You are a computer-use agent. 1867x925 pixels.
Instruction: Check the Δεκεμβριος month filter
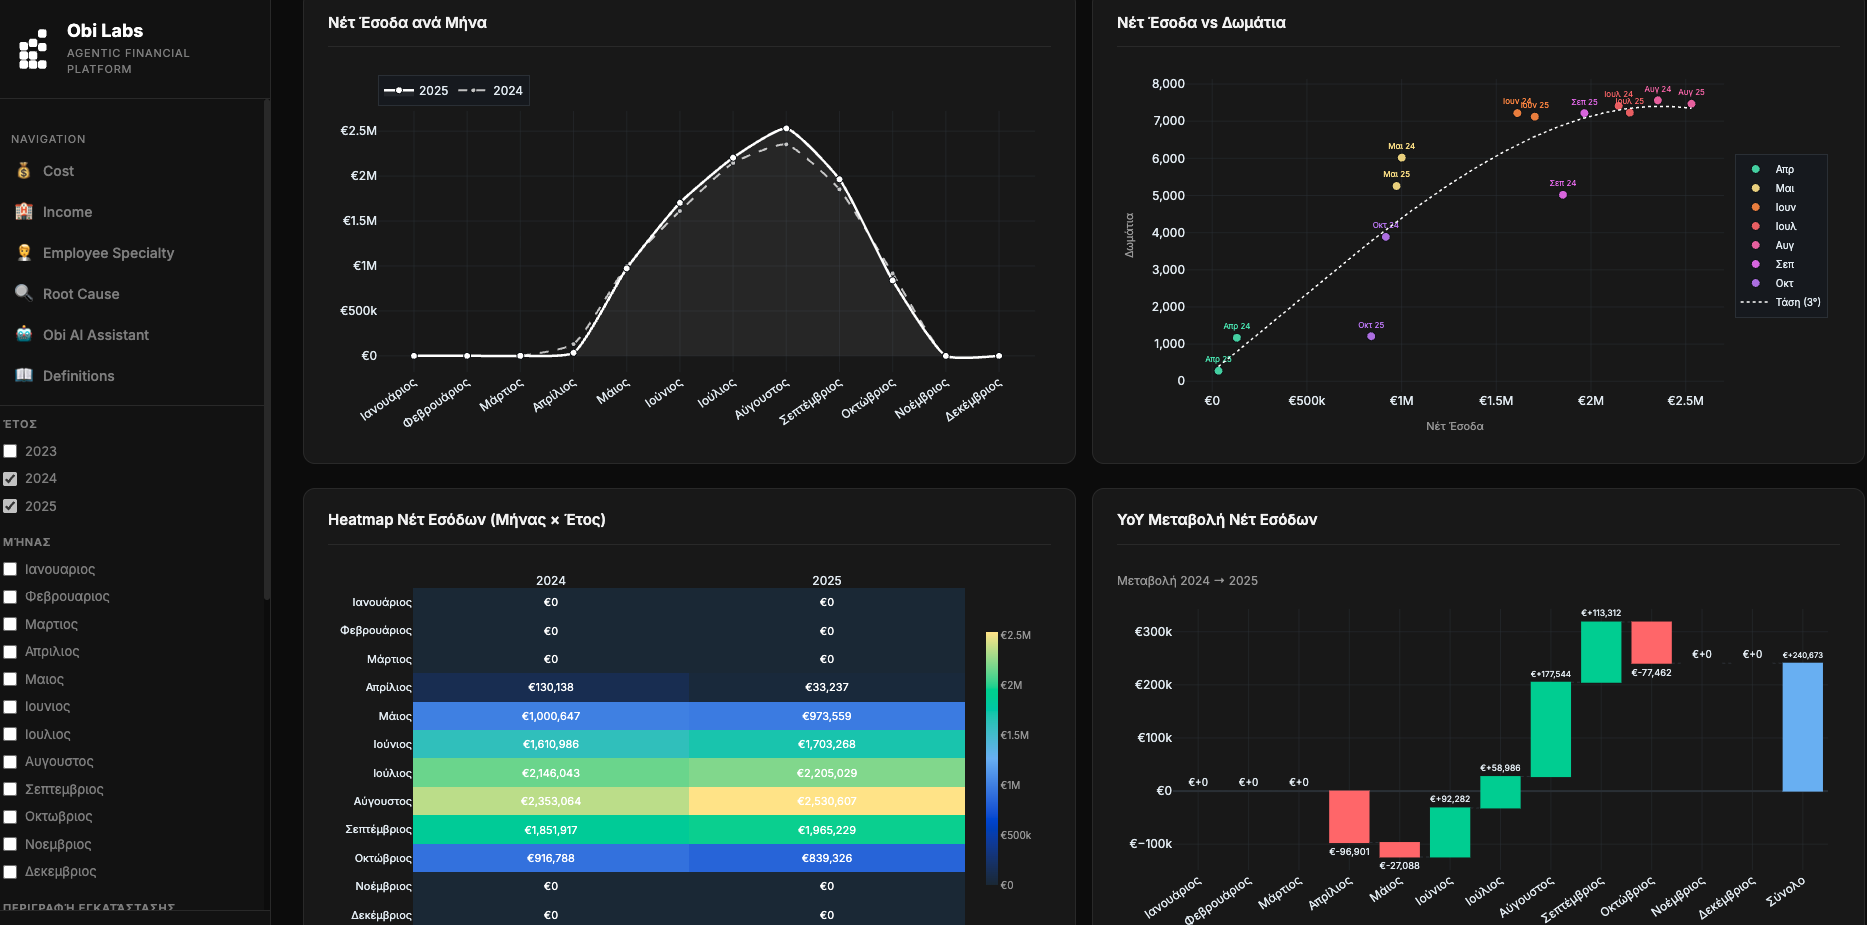[x=10, y=871]
